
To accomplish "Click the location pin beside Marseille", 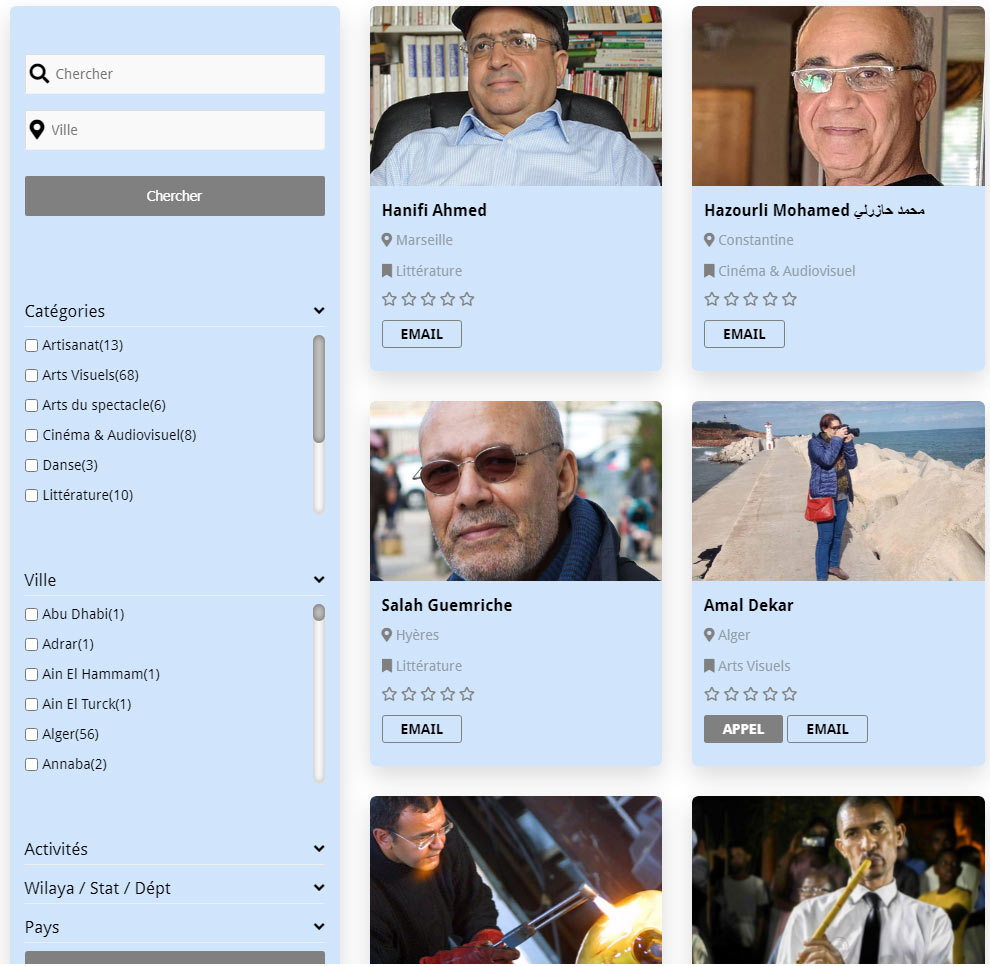I will tap(387, 240).
